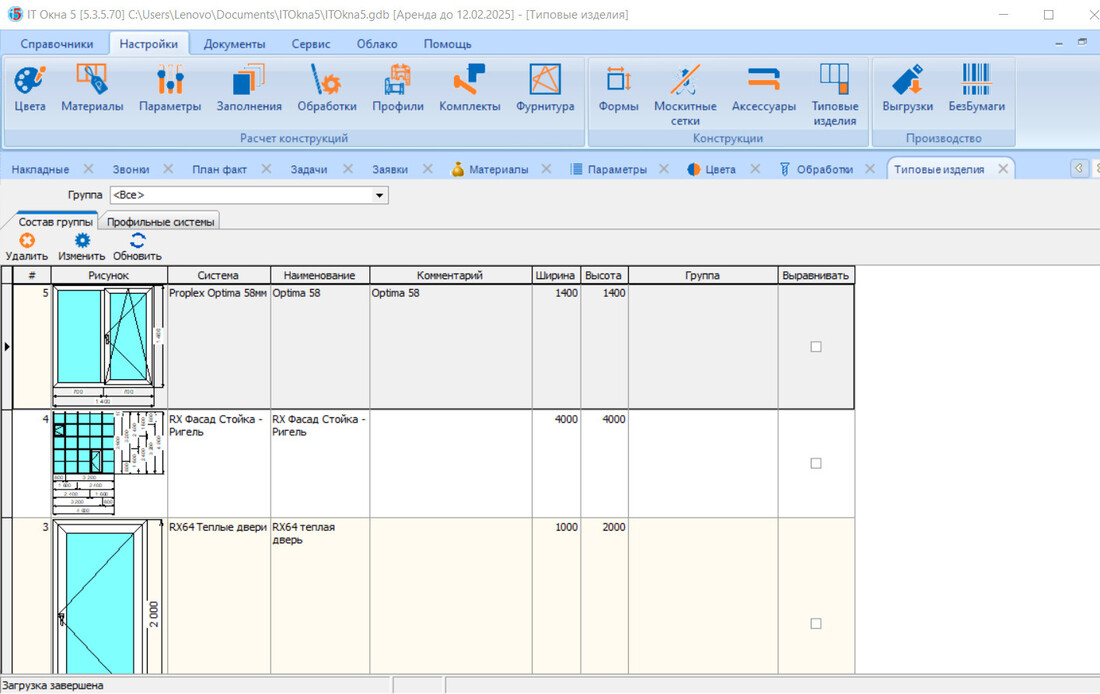
Task: Sort table by the Система column header
Action: click(218, 276)
